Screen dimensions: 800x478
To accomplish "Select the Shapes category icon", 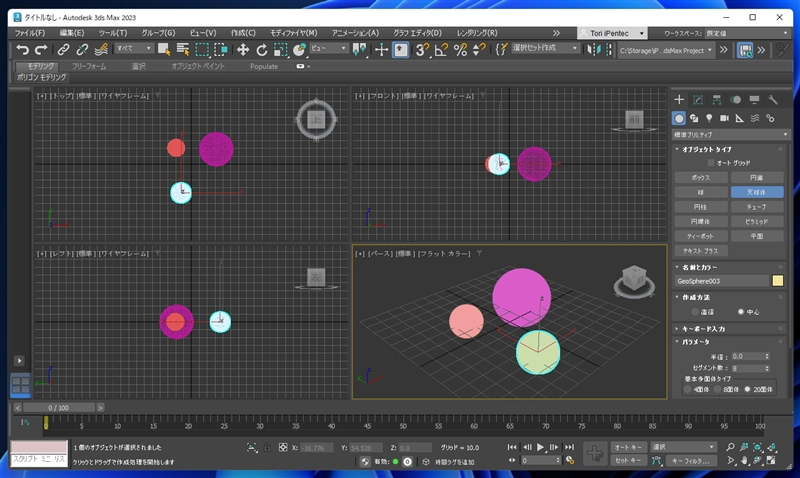I will point(694,118).
